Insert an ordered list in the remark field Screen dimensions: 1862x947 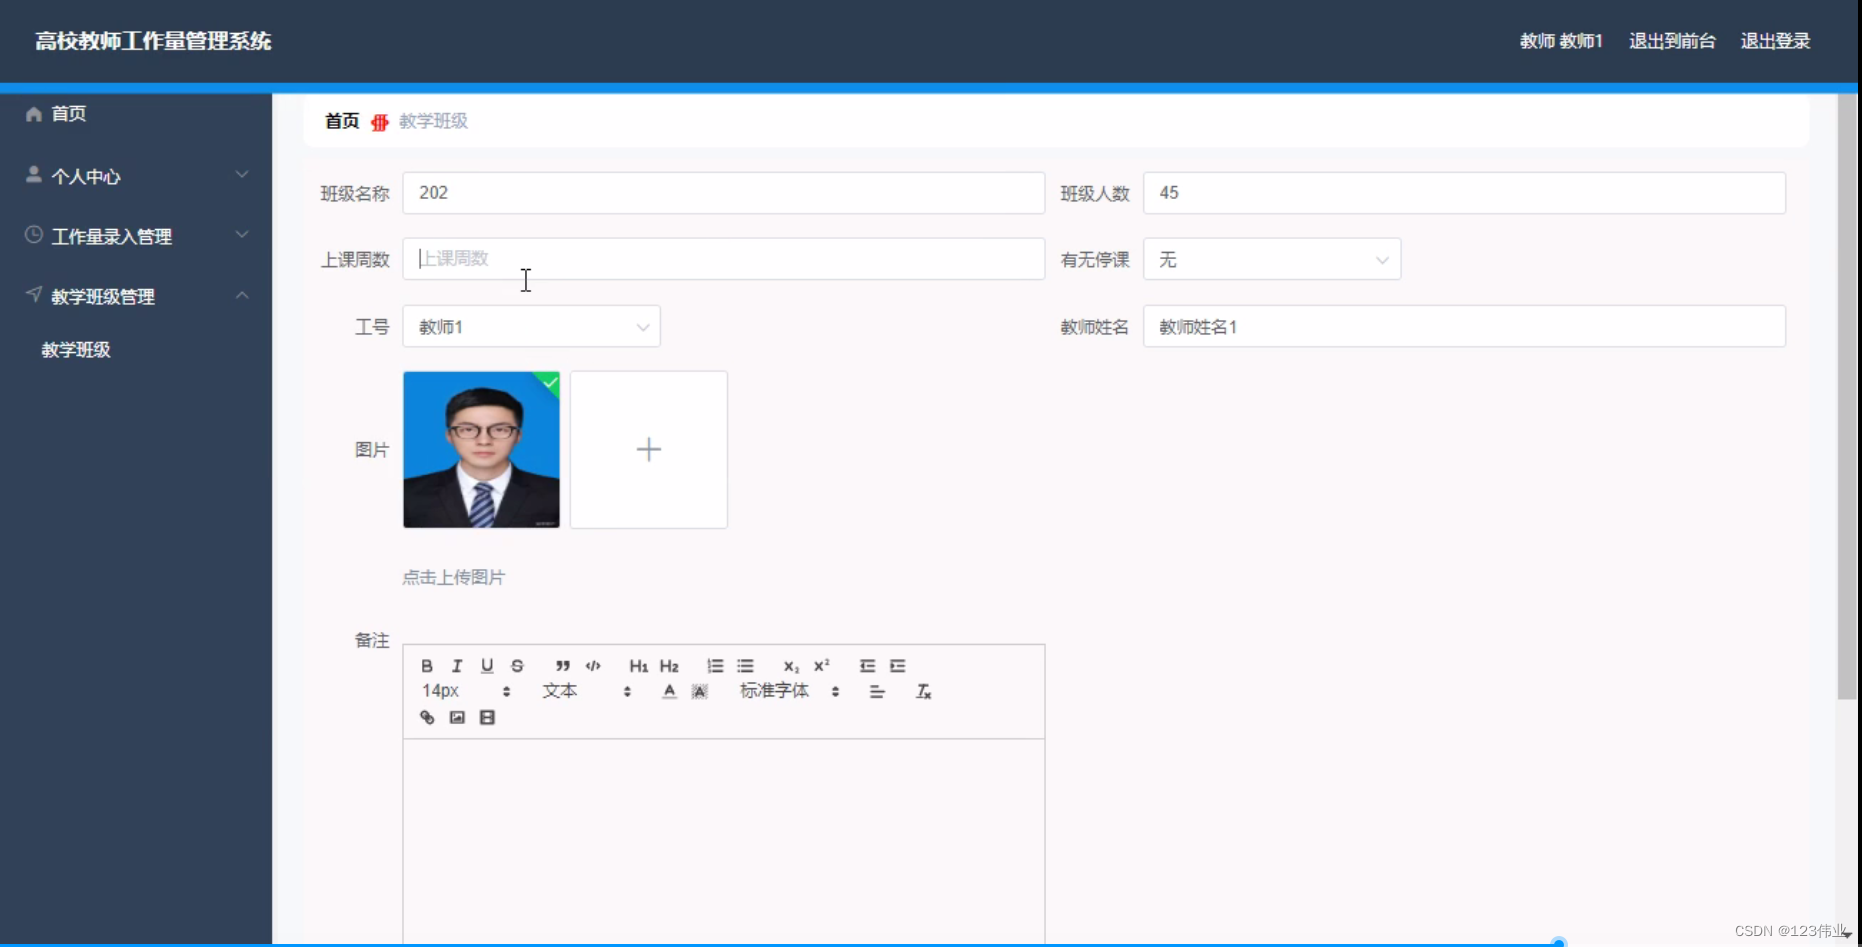pos(715,665)
